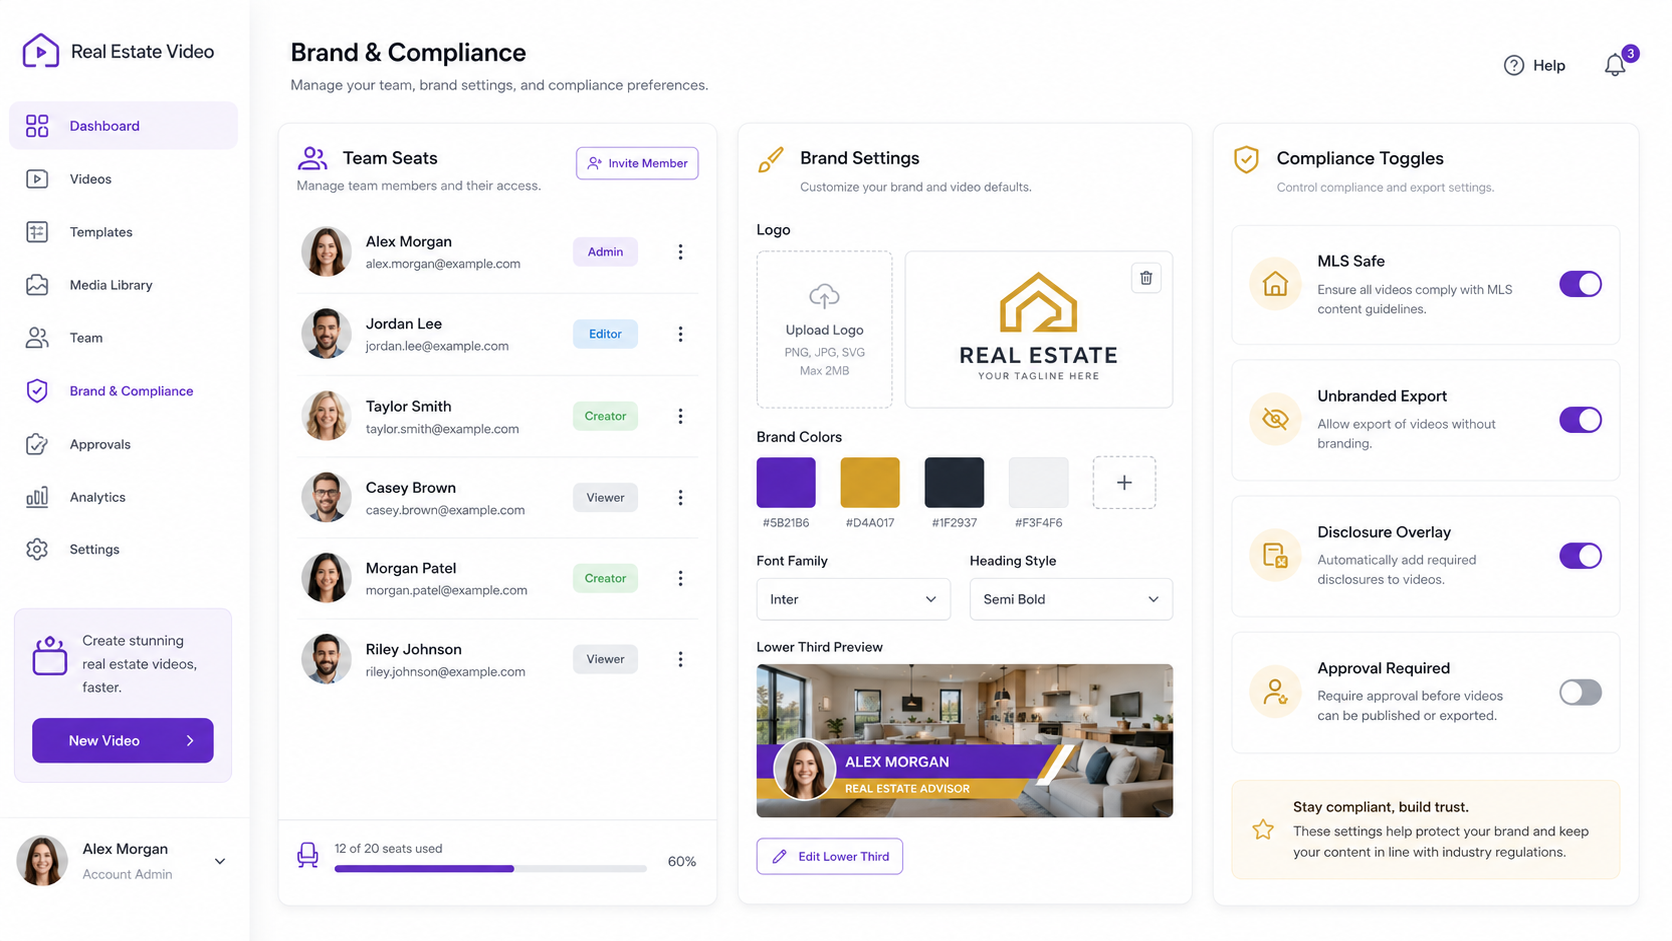Click riley.johnson@example.com email text

coord(445,672)
